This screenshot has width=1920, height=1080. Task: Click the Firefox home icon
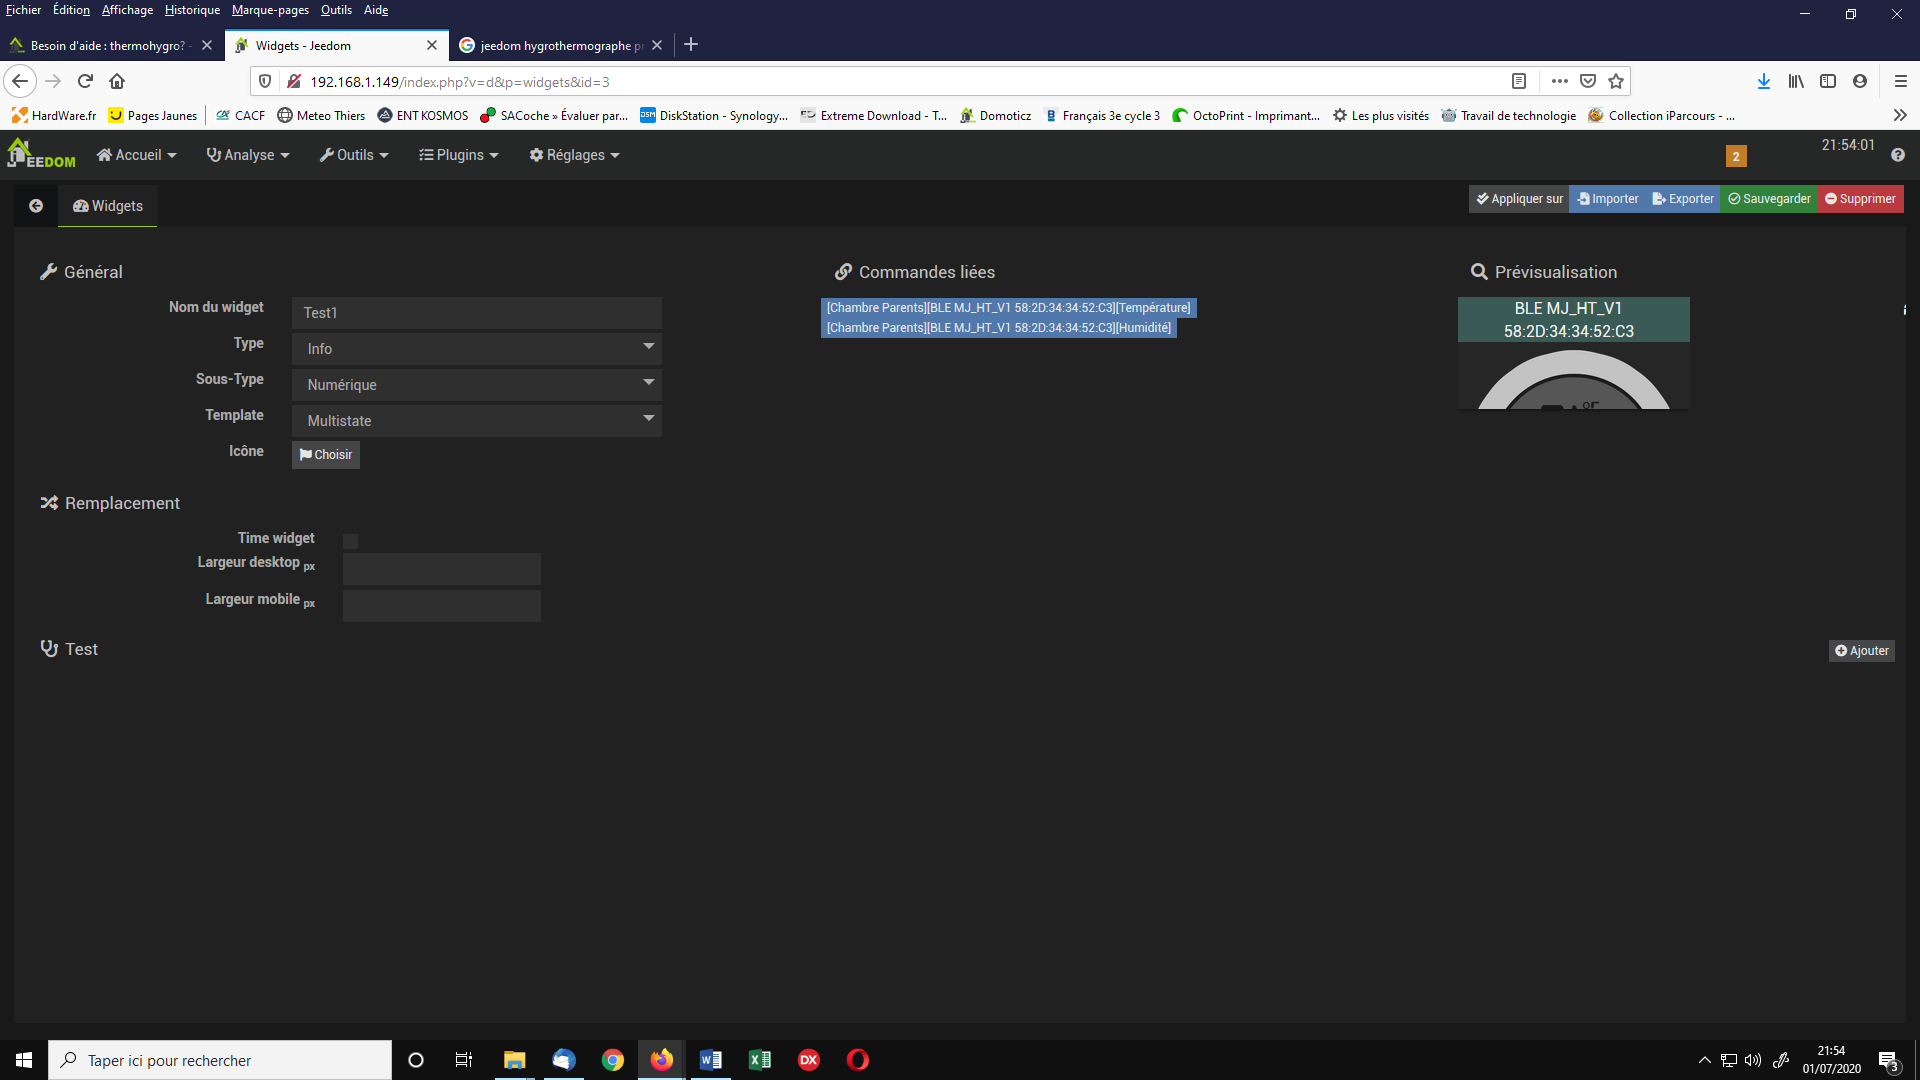pos(117,81)
